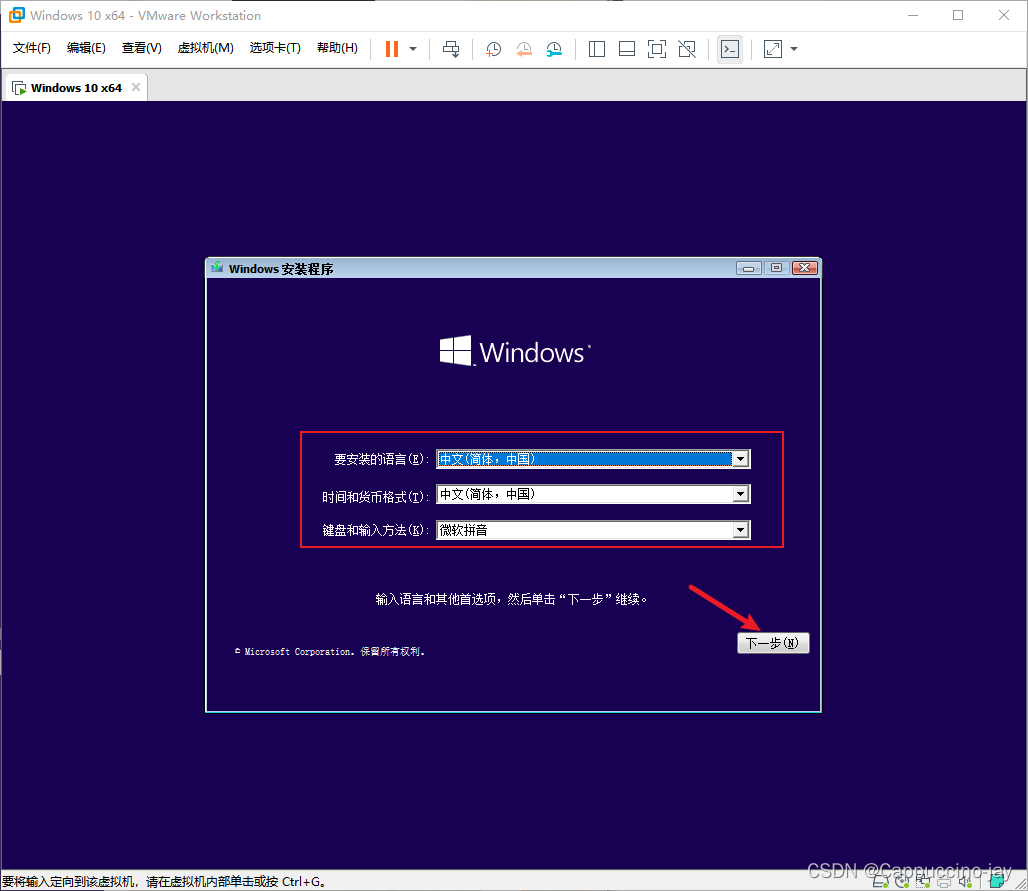Click the network adapter status icon
Image resolution: width=1028 pixels, height=891 pixels.
[x=923, y=882]
